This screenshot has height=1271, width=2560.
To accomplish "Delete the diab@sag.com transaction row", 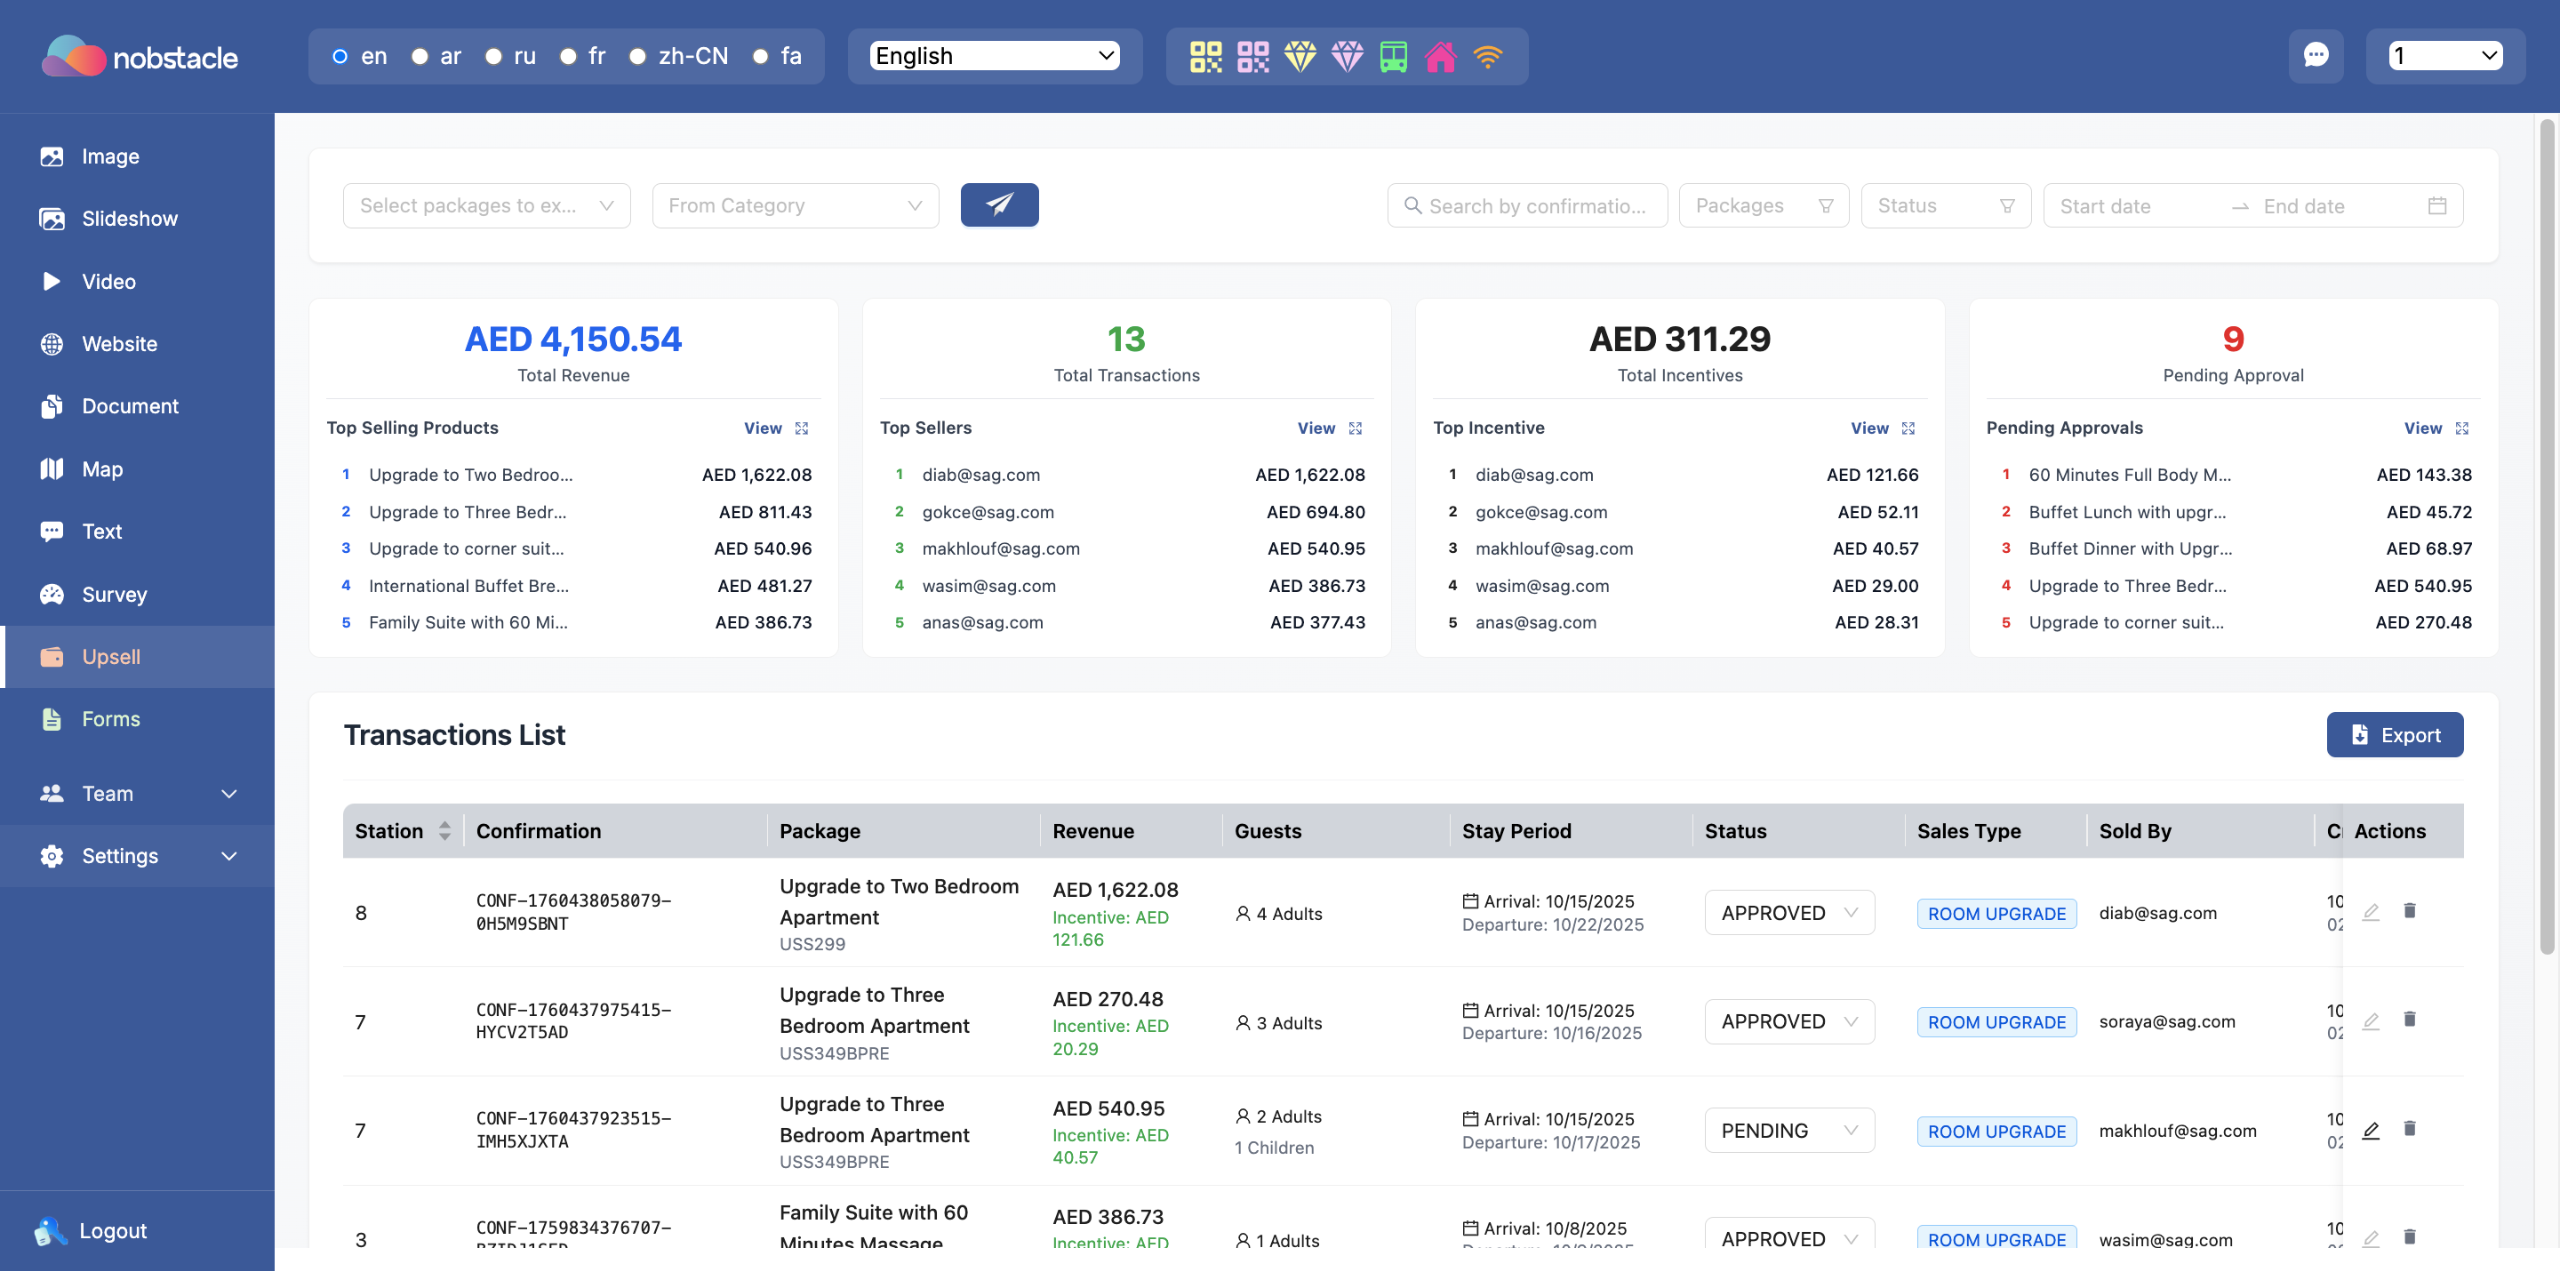I will pos(2409,911).
